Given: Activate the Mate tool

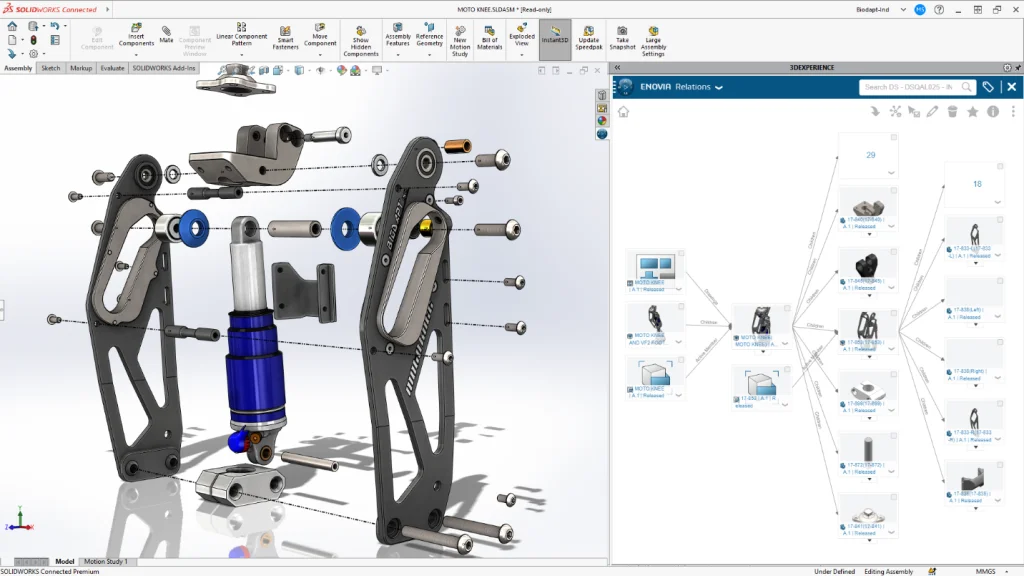Looking at the screenshot, I should click(165, 34).
